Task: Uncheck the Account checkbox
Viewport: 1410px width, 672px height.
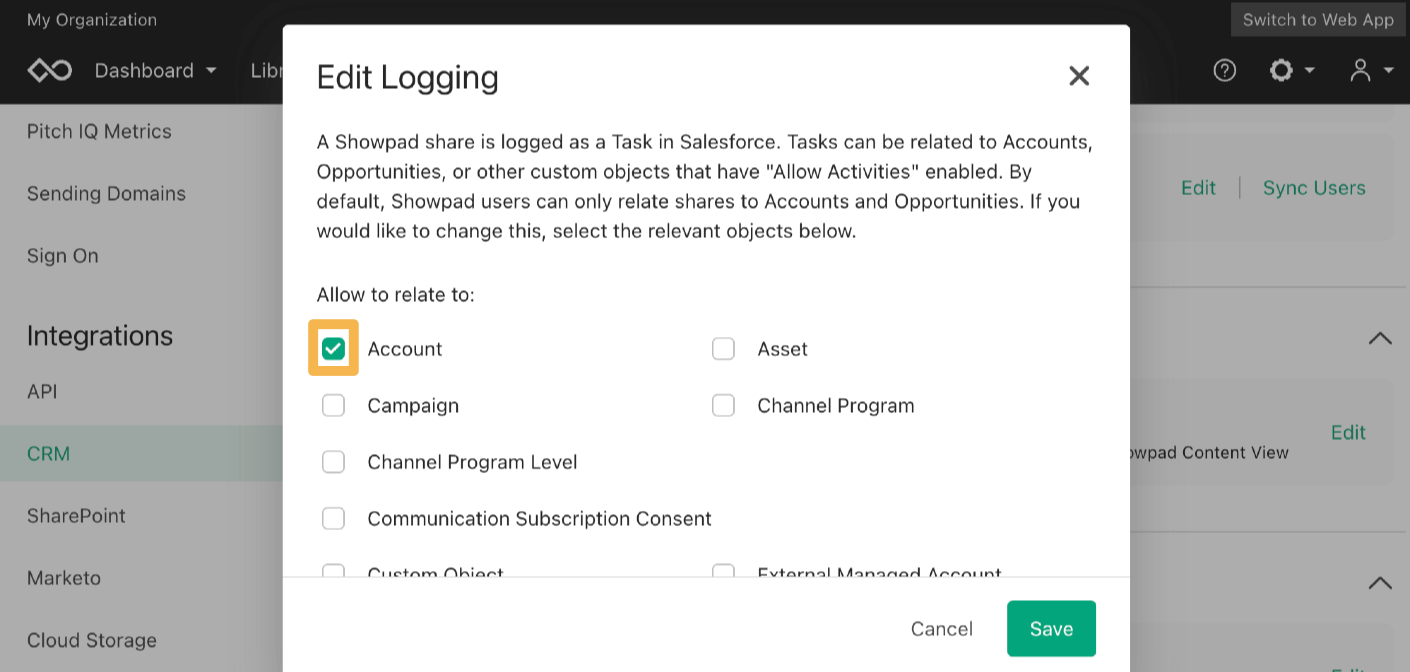Action: pos(333,348)
